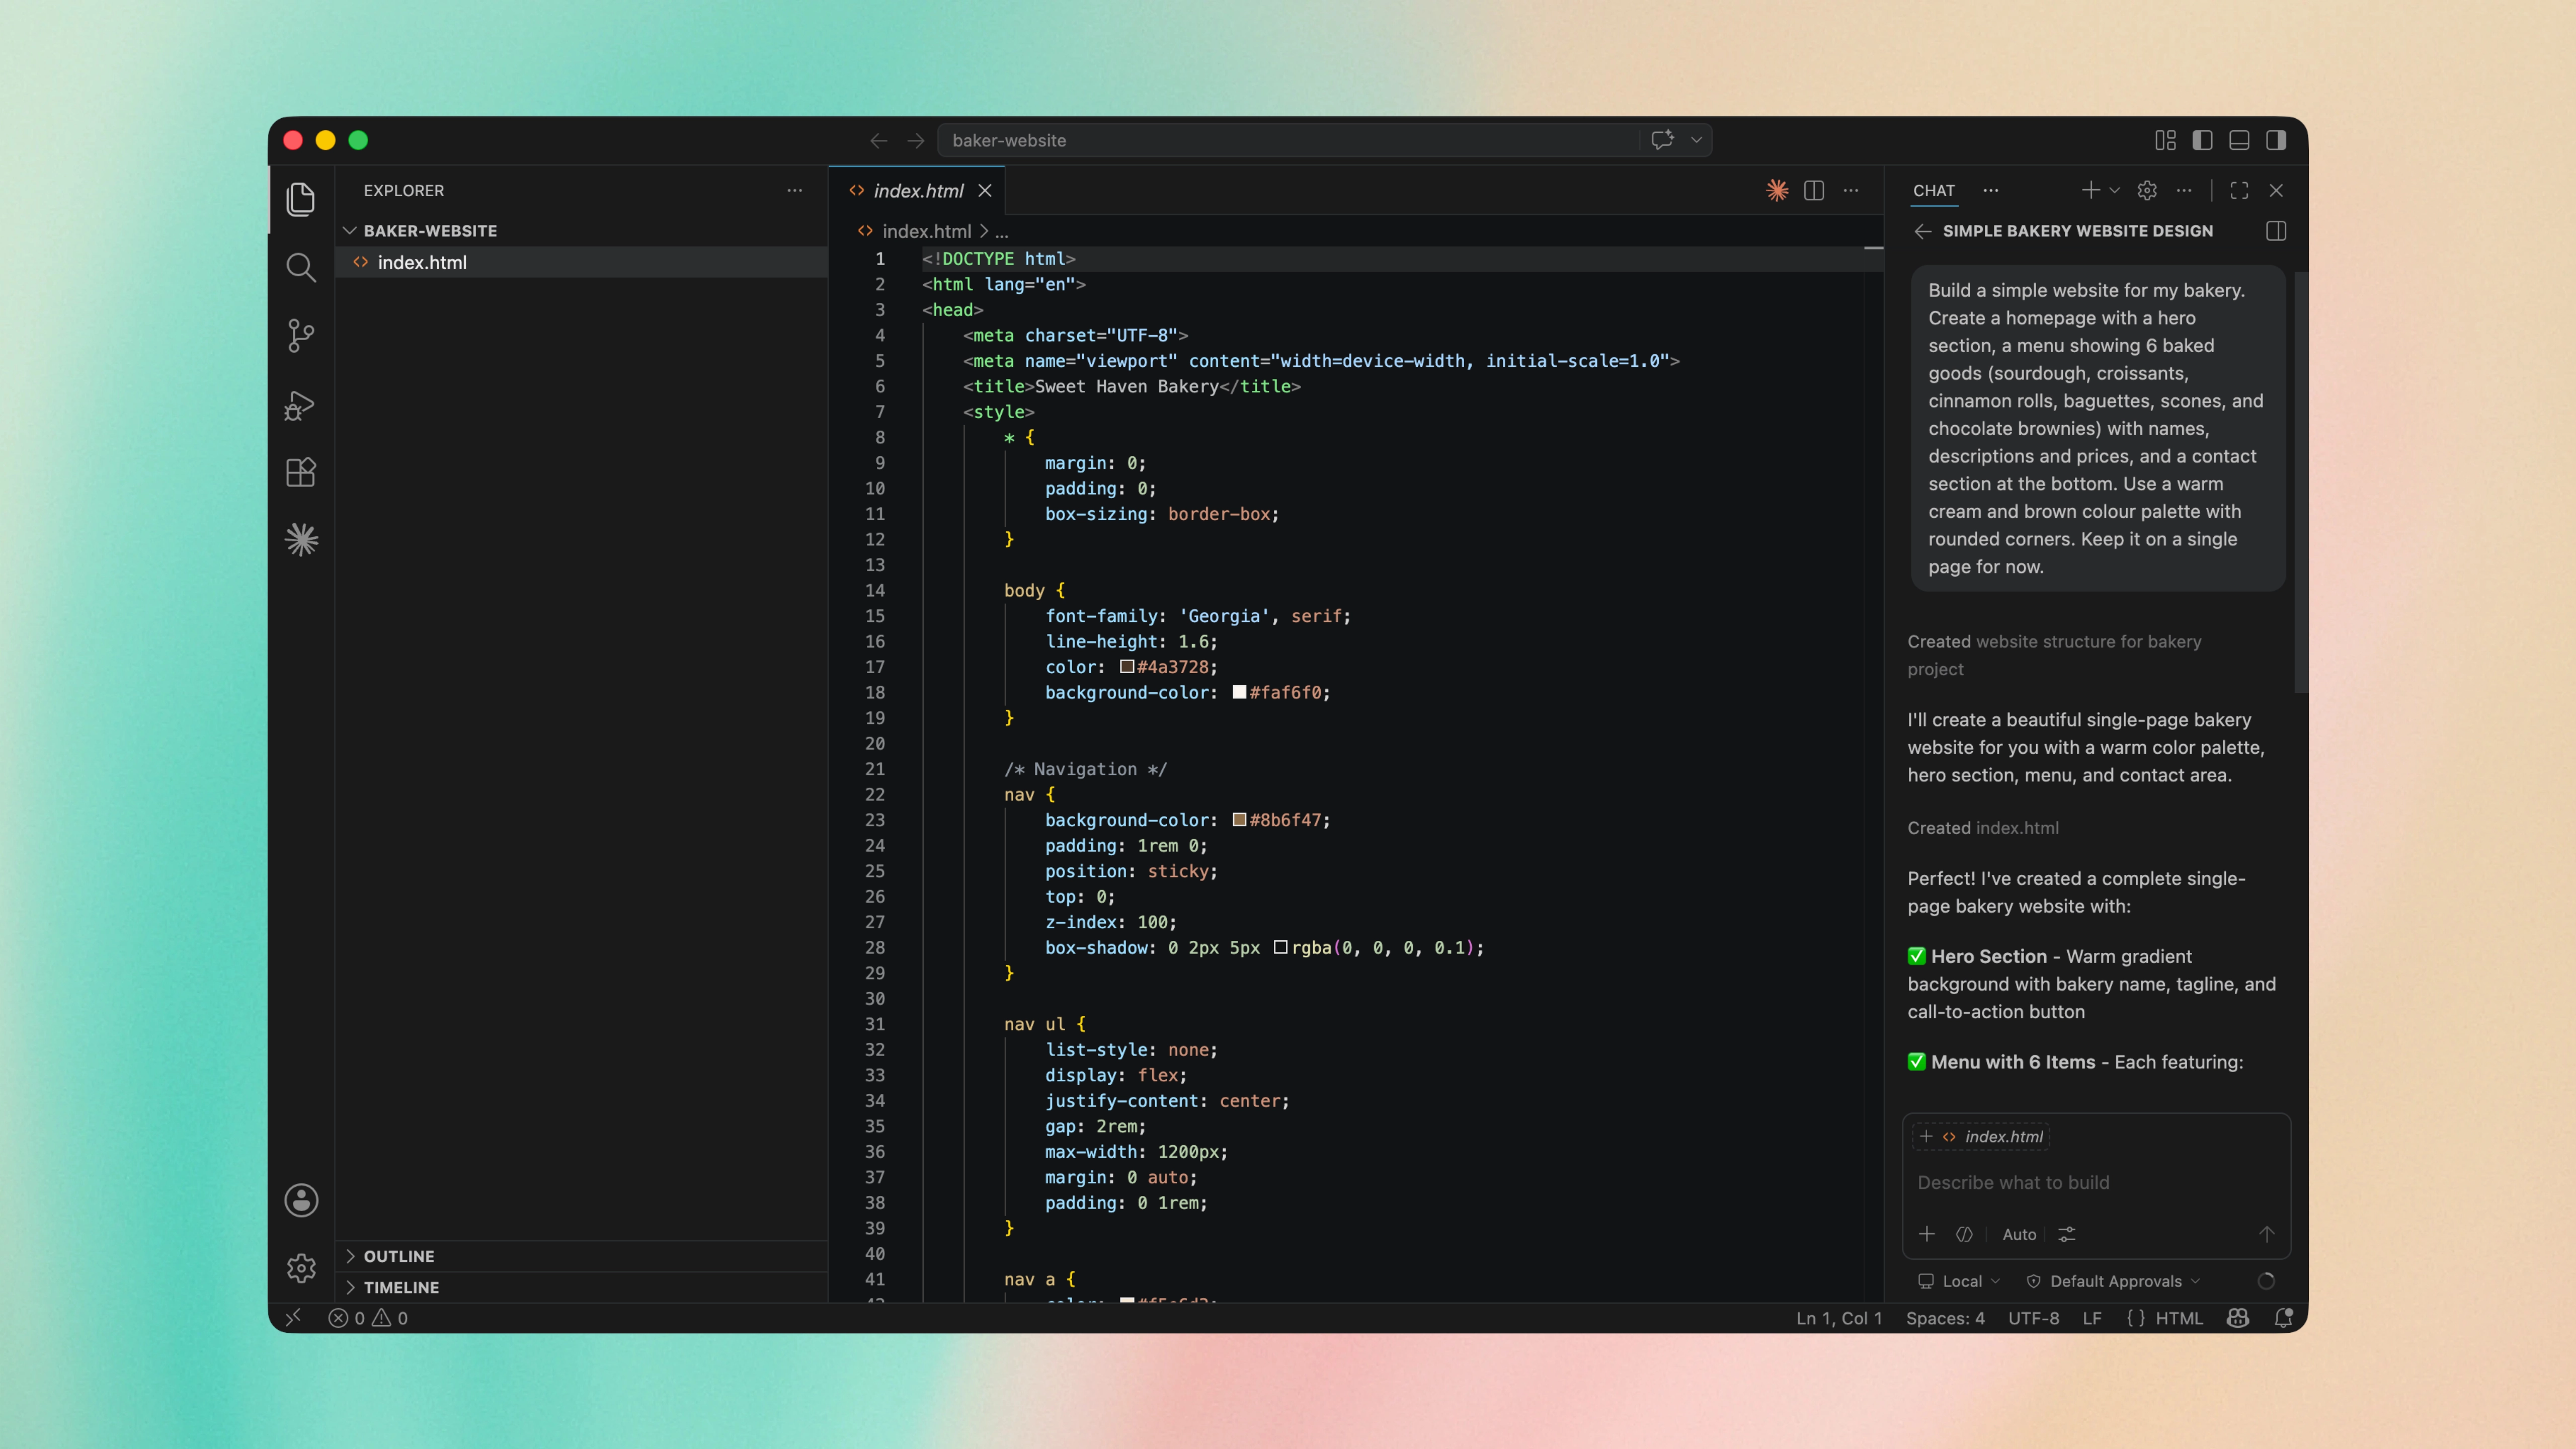Toggle chat session side panel icon
The width and height of the screenshot is (2576, 1449).
click(x=2276, y=231)
